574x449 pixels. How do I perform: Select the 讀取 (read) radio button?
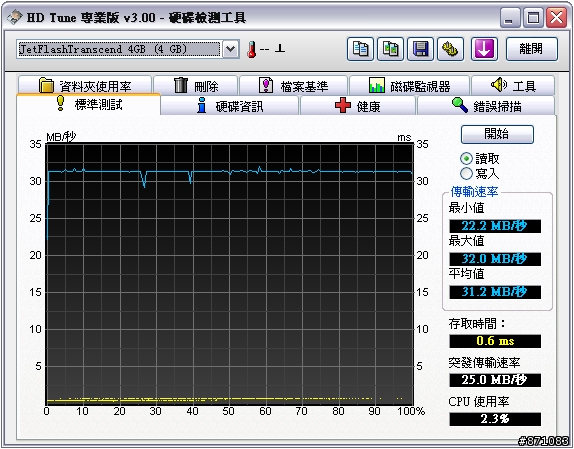(x=466, y=158)
